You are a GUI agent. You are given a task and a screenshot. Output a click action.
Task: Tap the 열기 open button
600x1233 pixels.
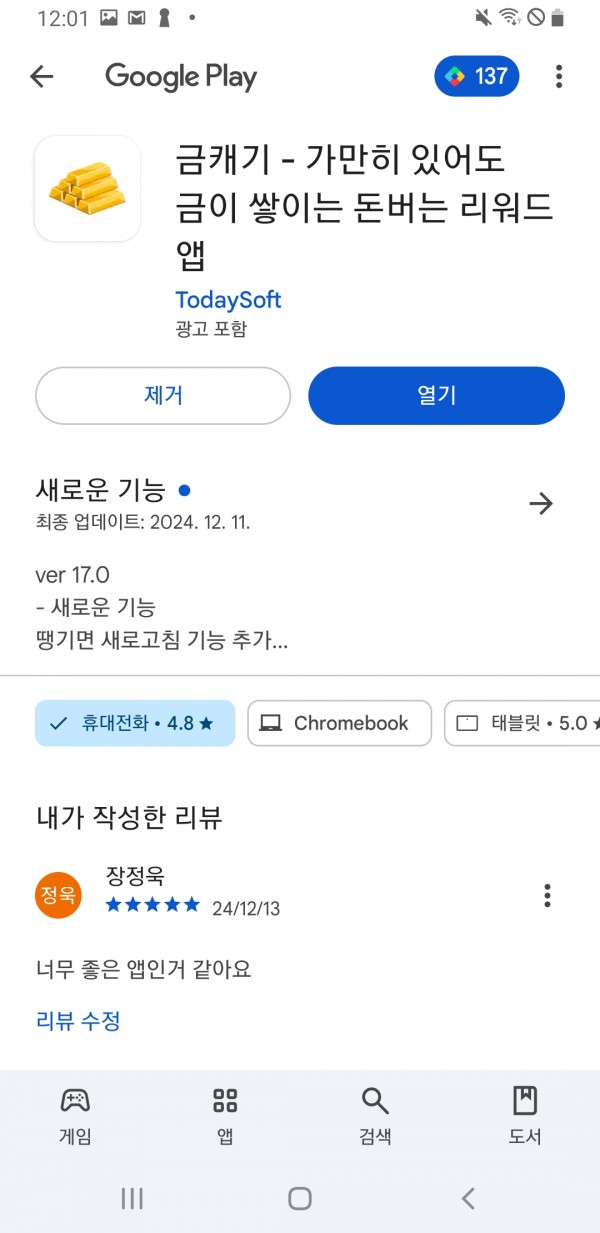pos(436,396)
